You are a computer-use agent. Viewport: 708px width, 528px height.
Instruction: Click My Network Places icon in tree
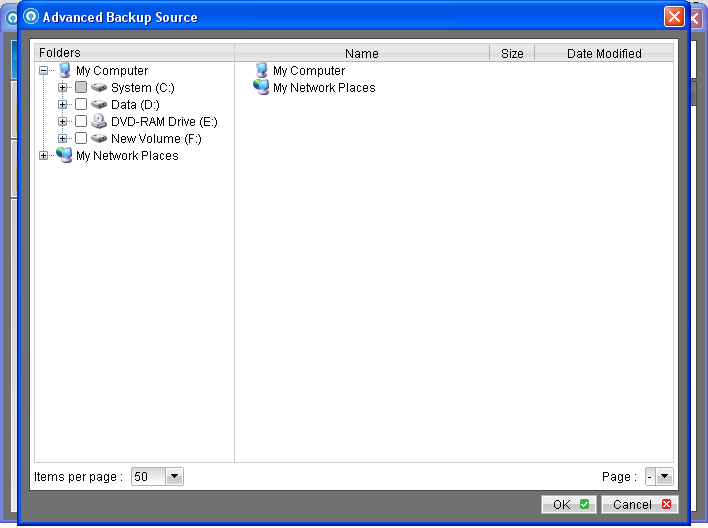pyautogui.click(x=65, y=155)
